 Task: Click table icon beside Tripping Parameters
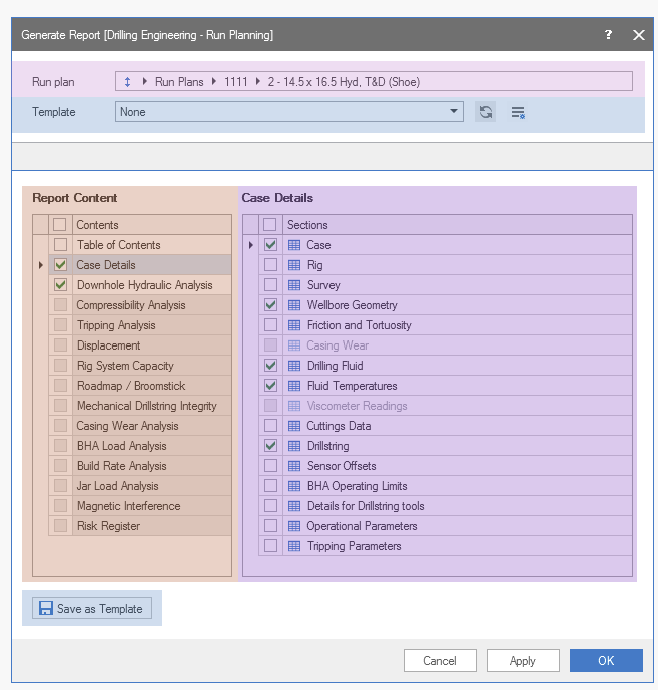pyautogui.click(x=294, y=546)
